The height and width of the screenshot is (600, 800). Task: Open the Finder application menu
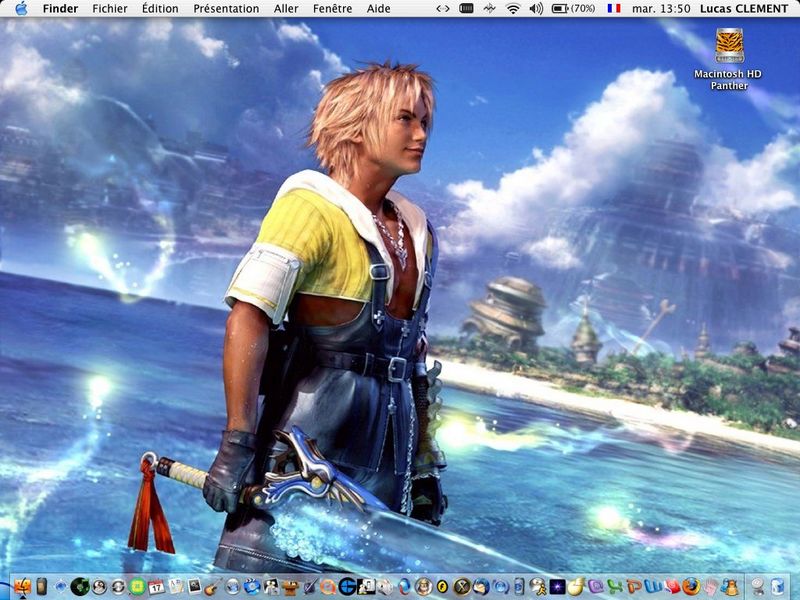(x=60, y=8)
